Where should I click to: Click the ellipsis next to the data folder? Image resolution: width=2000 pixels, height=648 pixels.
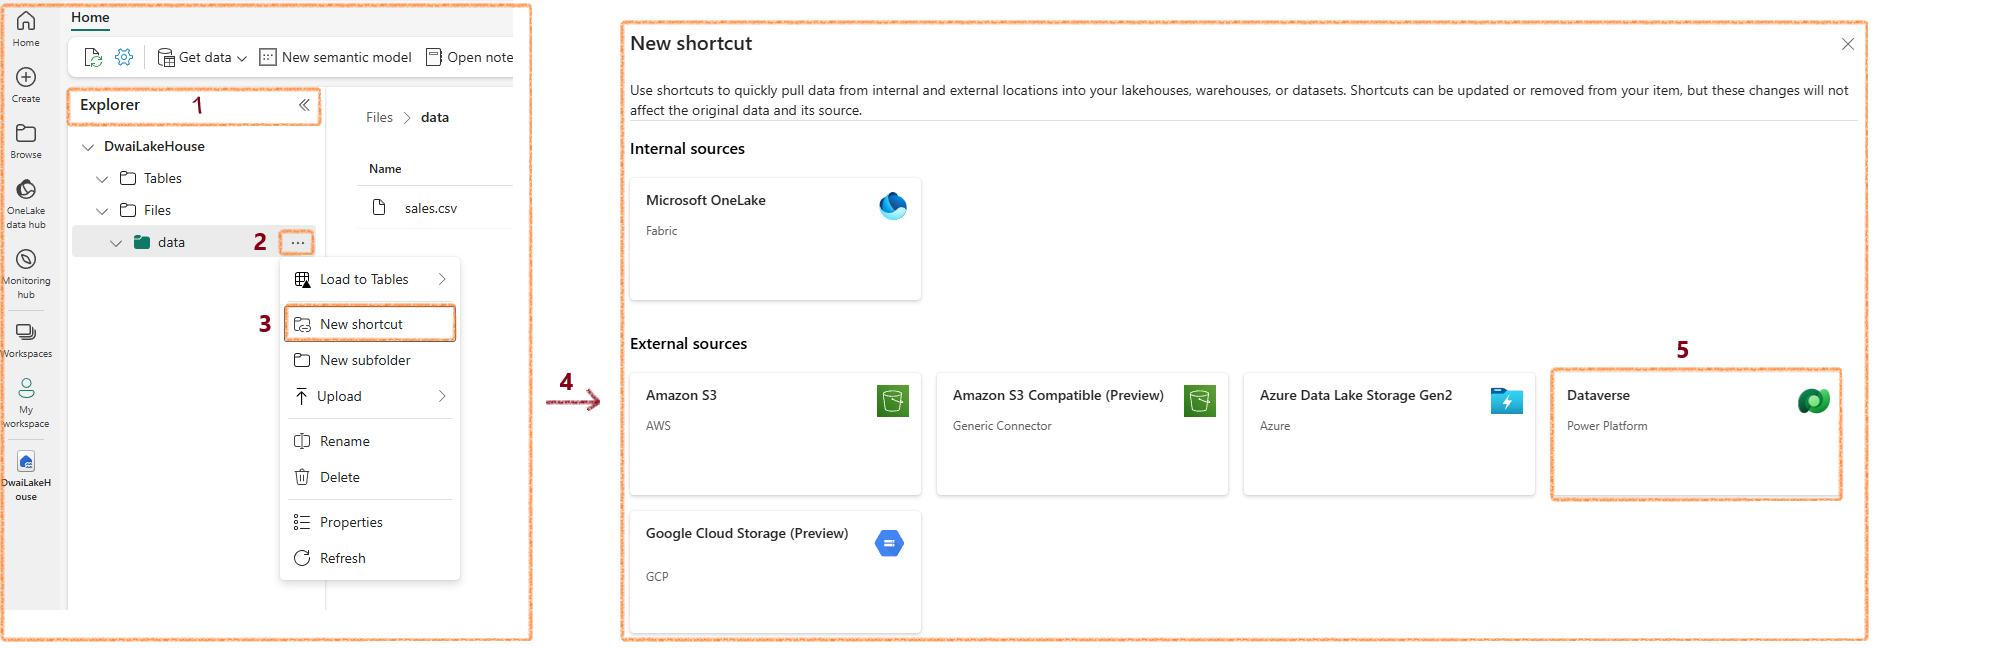pyautogui.click(x=298, y=242)
